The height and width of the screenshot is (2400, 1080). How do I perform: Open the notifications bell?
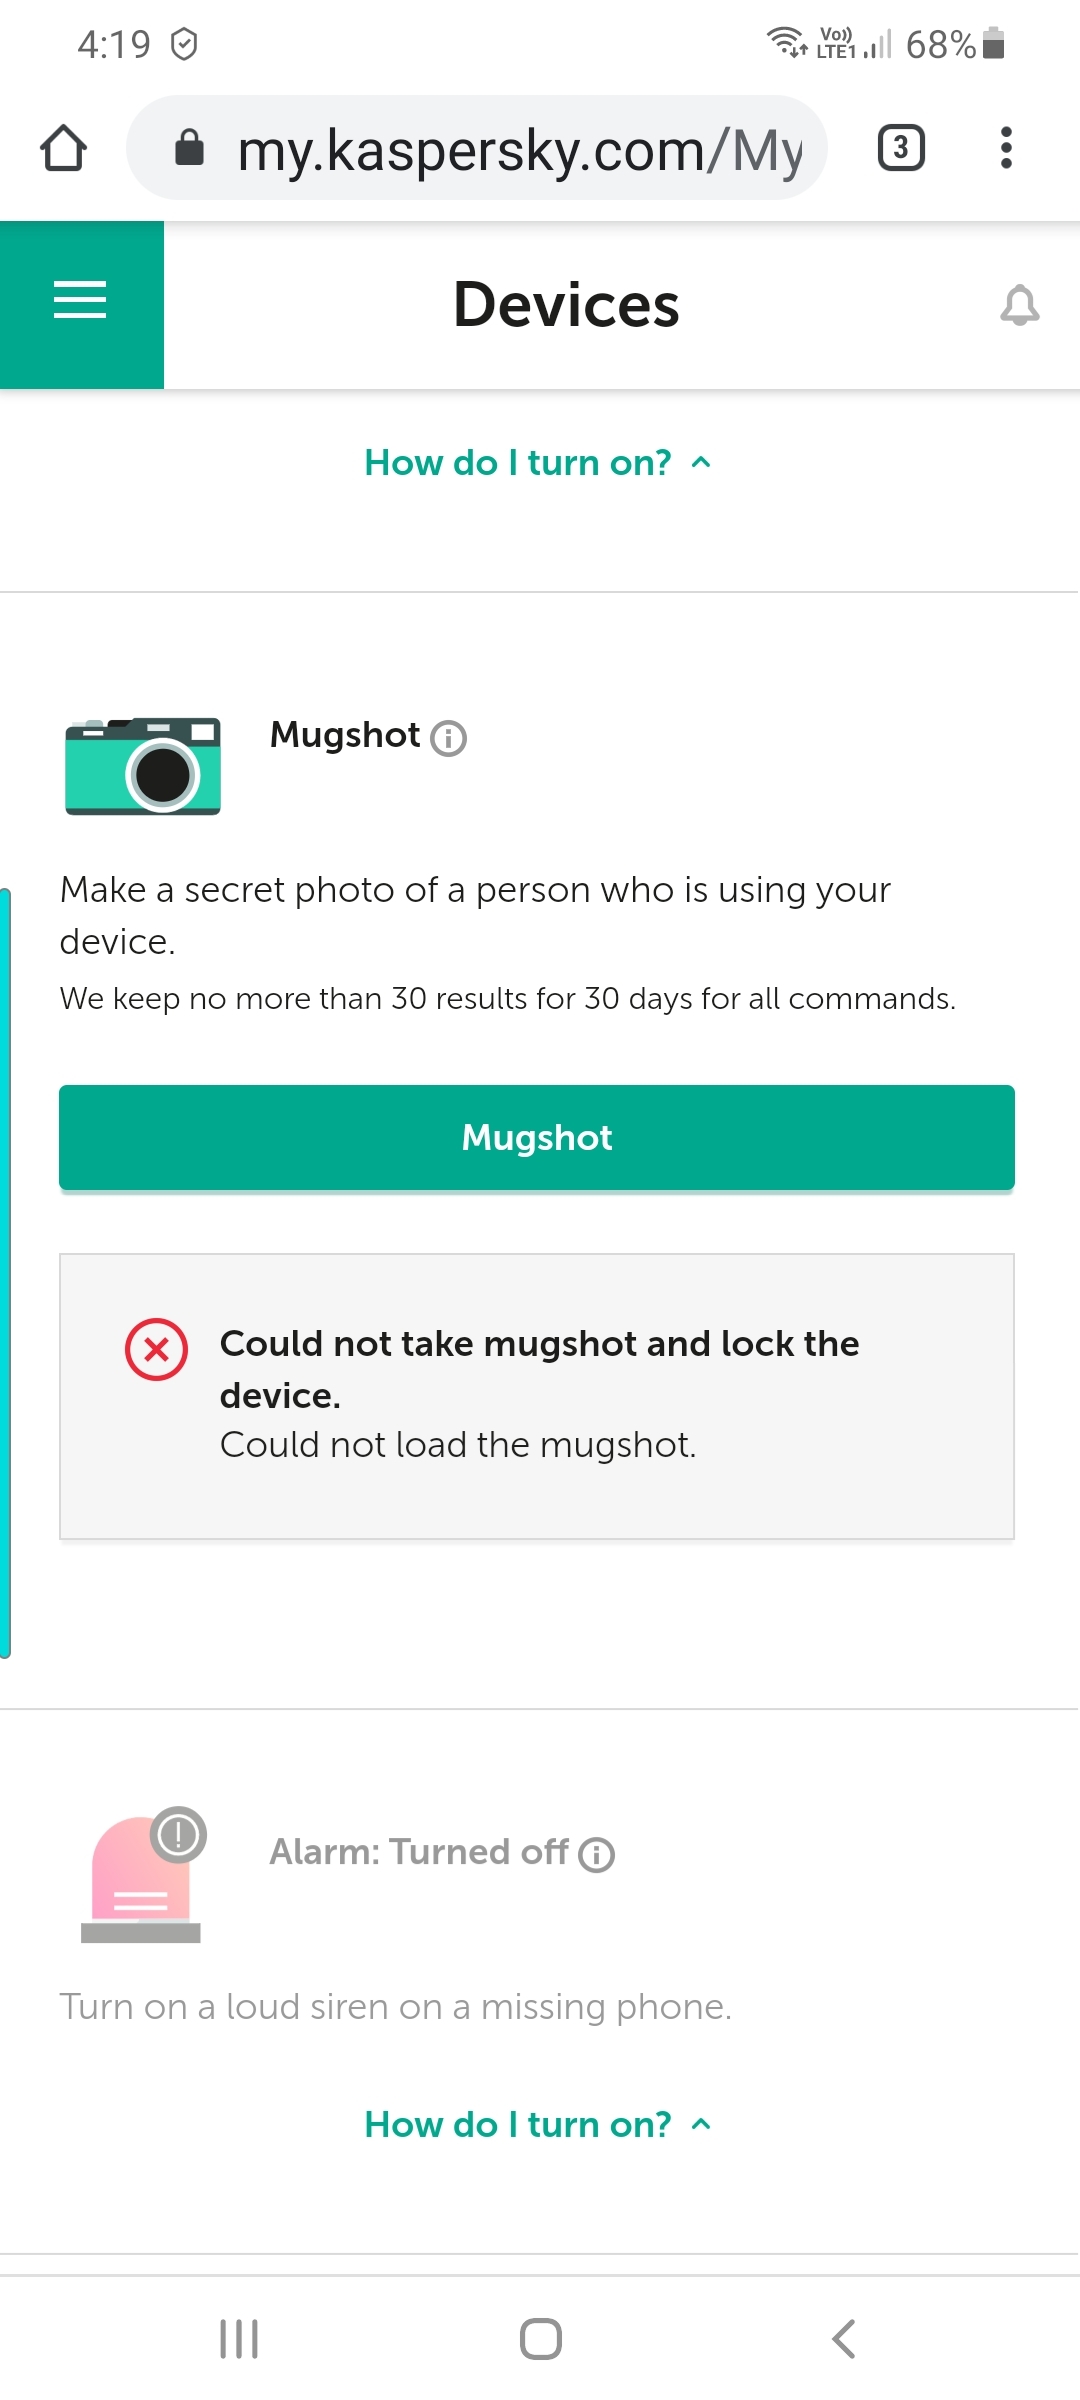(x=1019, y=305)
